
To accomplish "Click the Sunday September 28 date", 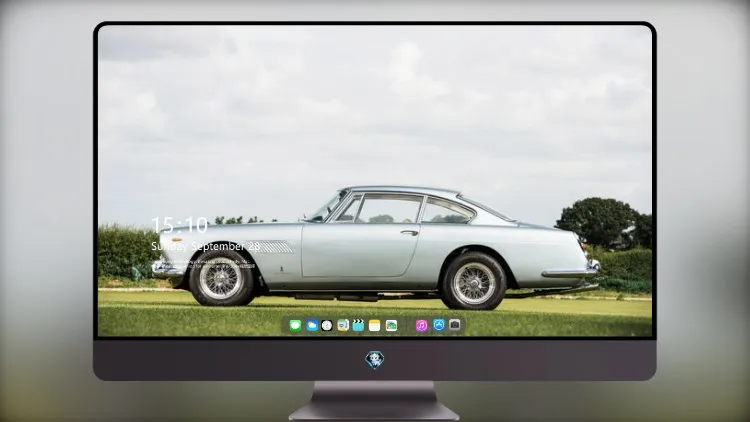I will tap(205, 246).
